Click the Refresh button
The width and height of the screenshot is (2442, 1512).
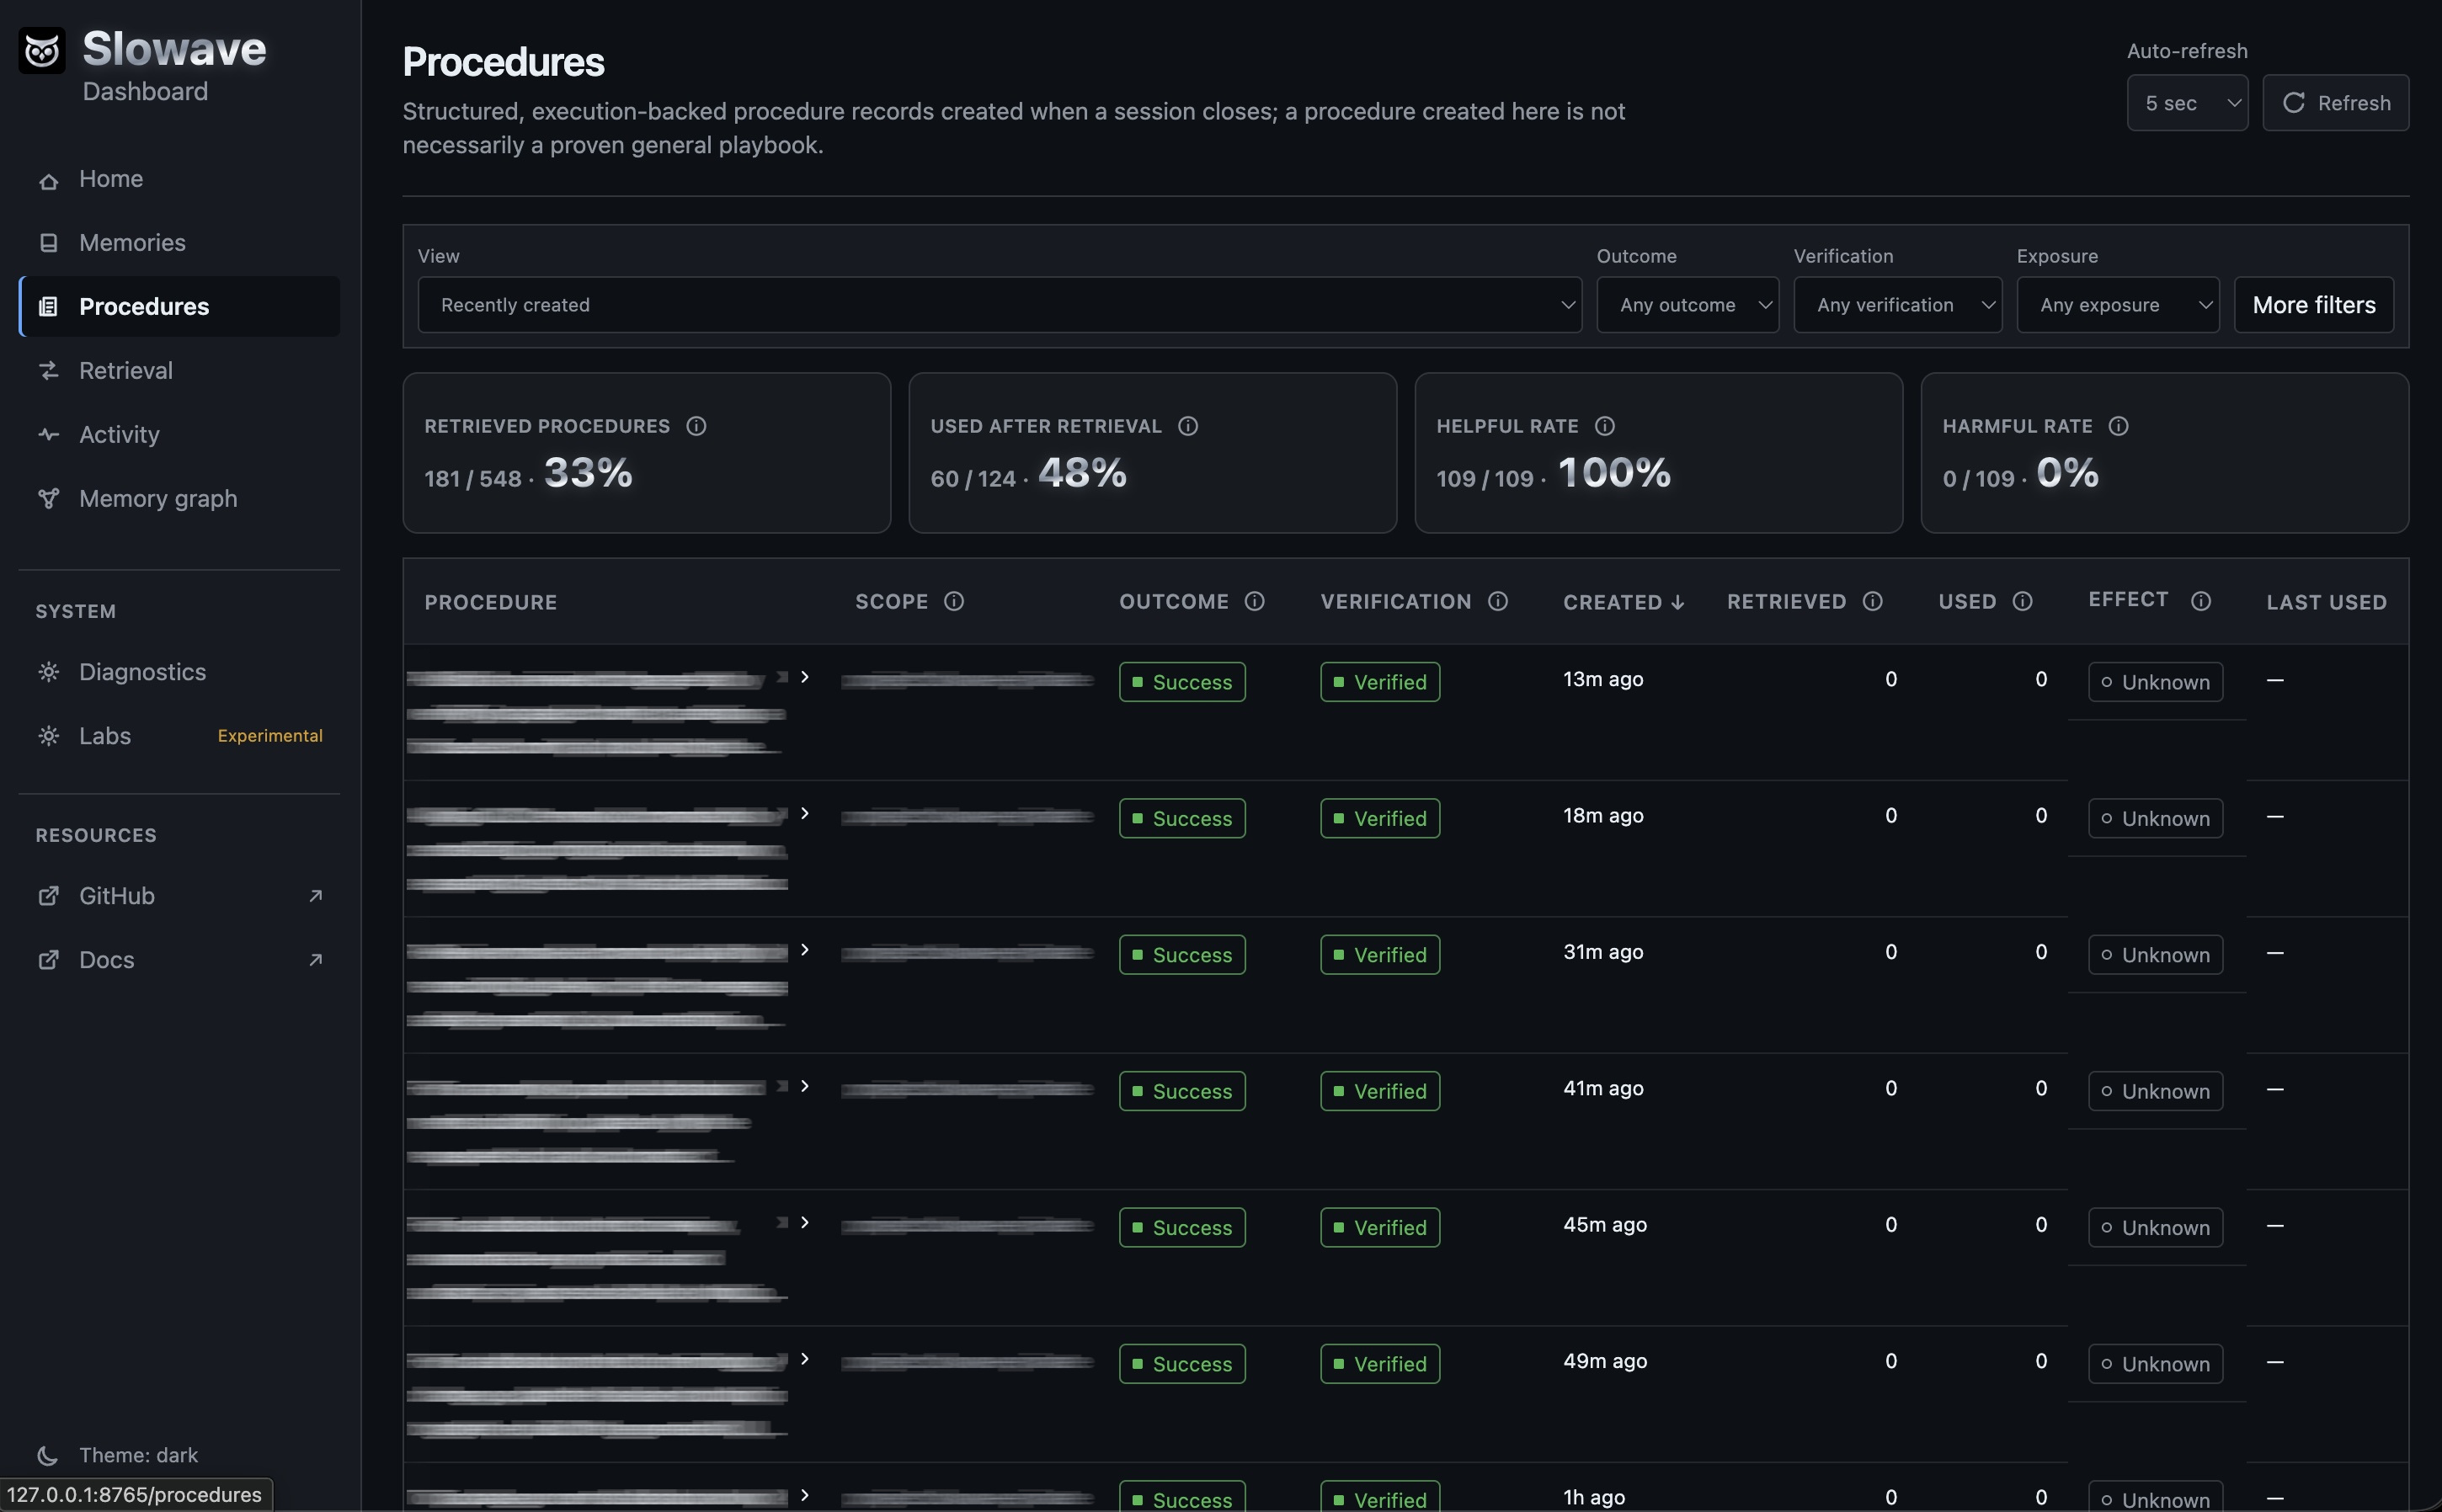coord(2336,103)
